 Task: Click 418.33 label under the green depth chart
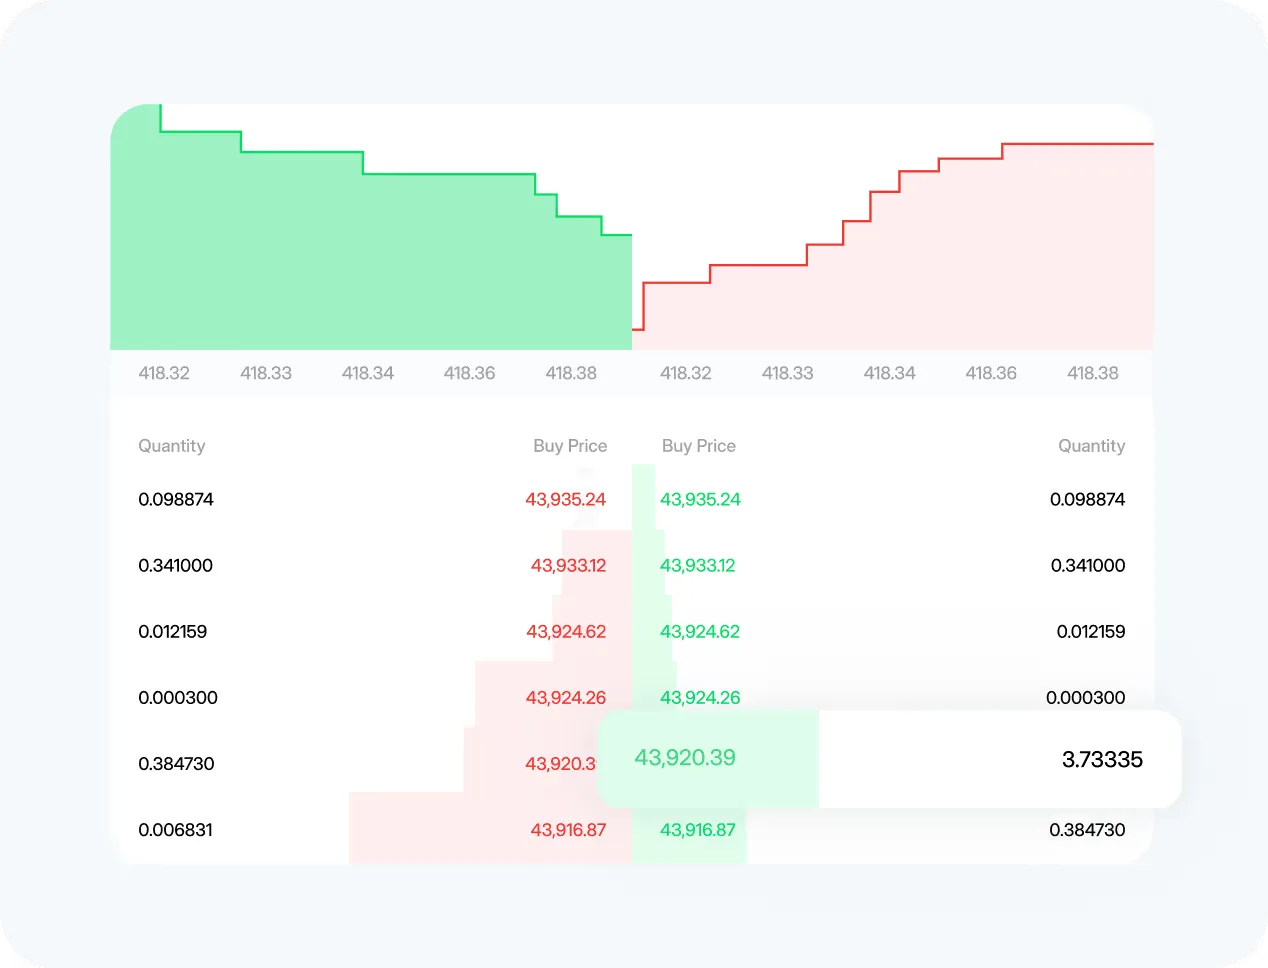[x=266, y=373]
